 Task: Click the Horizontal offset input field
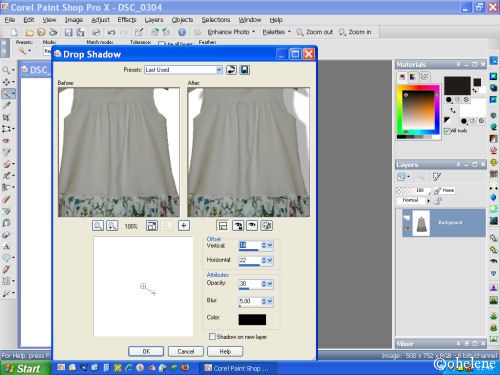coord(249,260)
